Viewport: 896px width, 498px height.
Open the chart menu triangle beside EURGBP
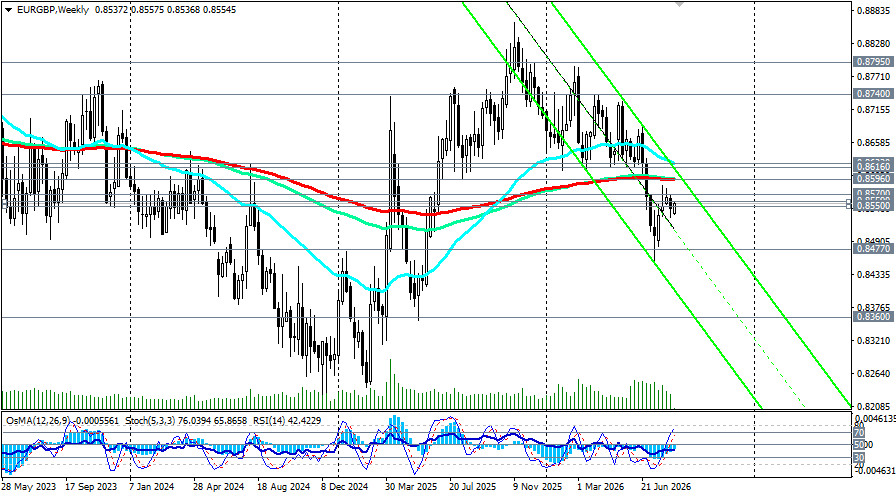[7, 10]
